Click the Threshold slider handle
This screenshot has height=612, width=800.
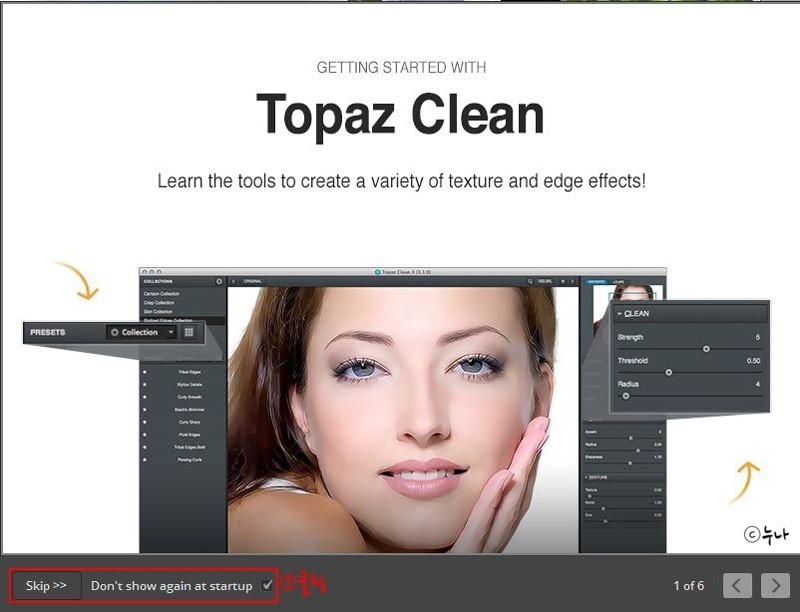(668, 373)
